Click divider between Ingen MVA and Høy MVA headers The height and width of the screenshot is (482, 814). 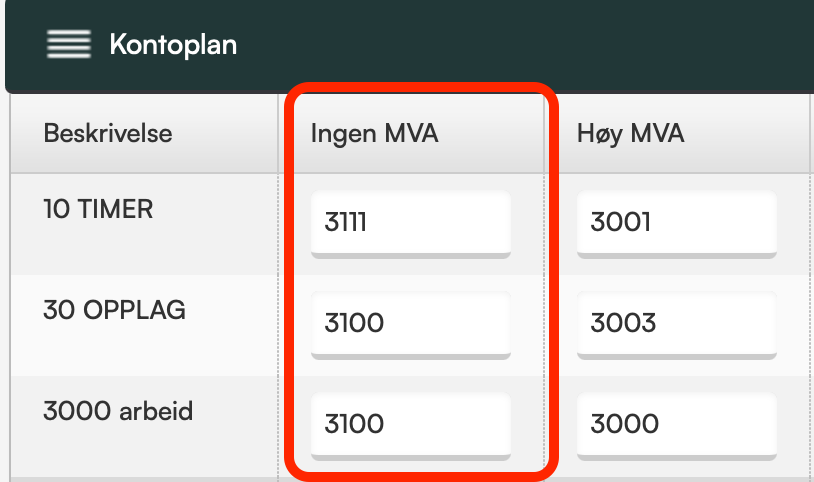544,133
